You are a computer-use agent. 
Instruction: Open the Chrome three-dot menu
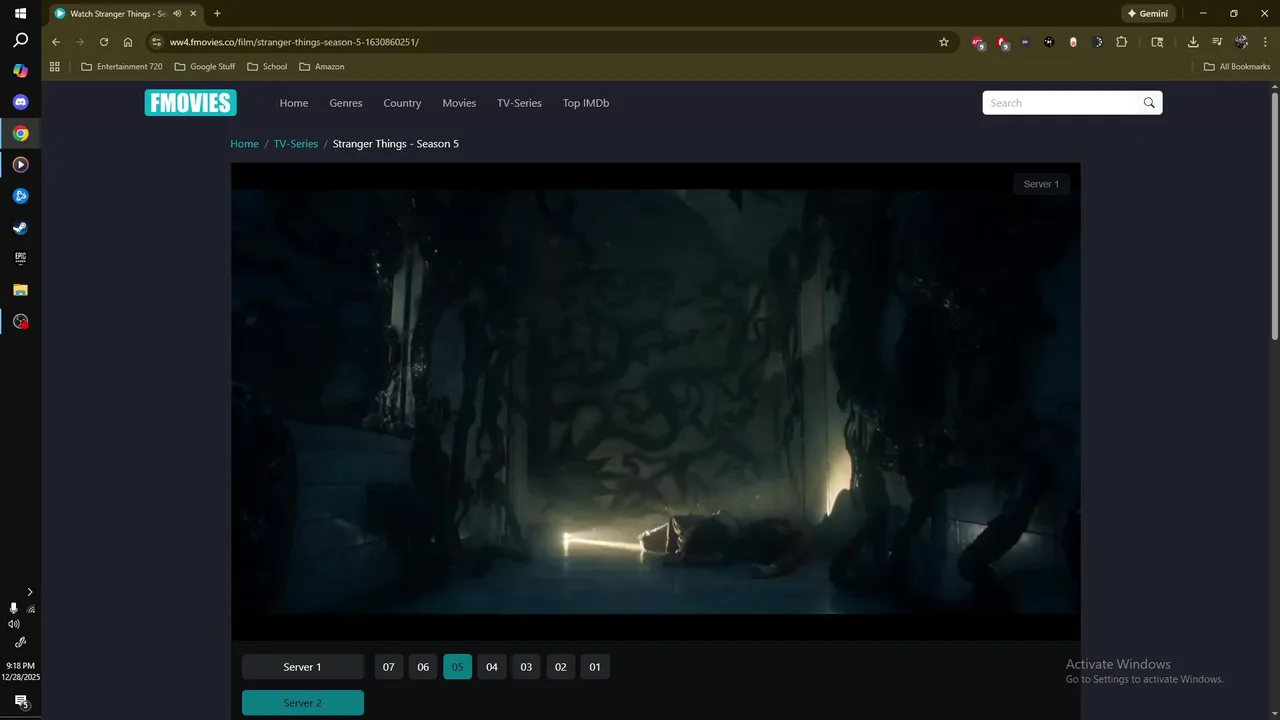(x=1264, y=42)
